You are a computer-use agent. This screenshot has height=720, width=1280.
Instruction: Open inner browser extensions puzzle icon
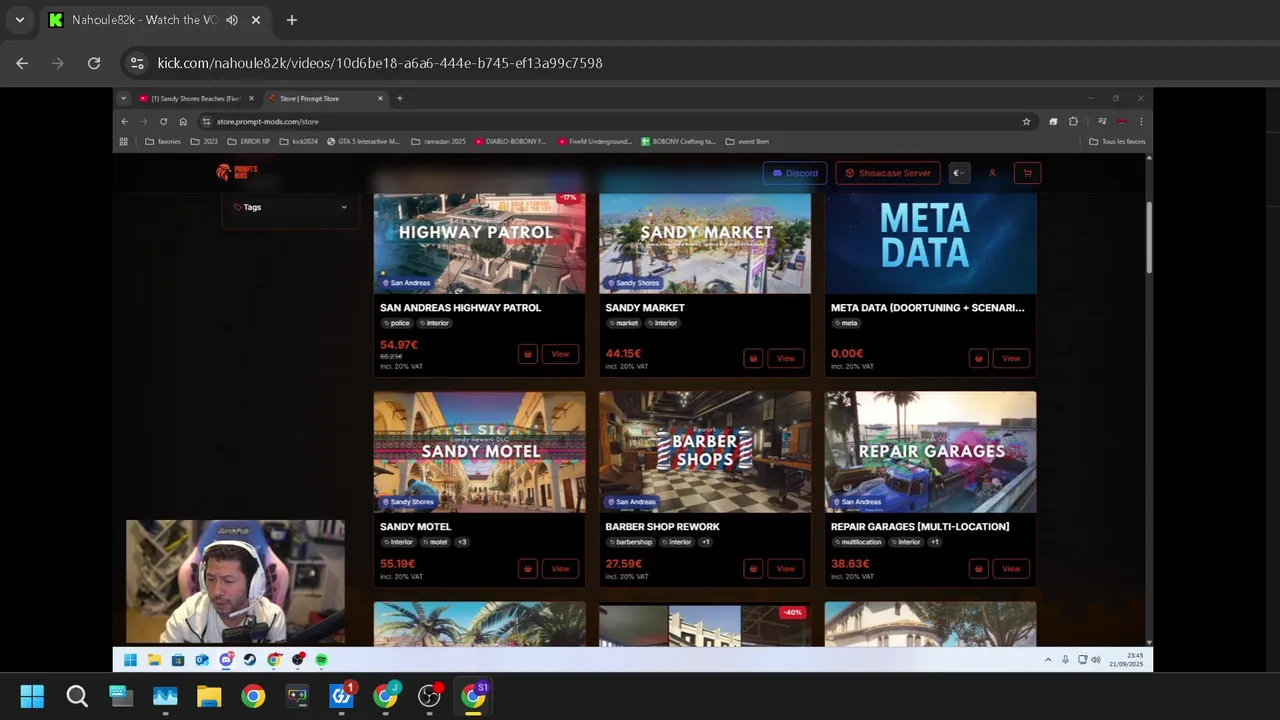(1074, 121)
